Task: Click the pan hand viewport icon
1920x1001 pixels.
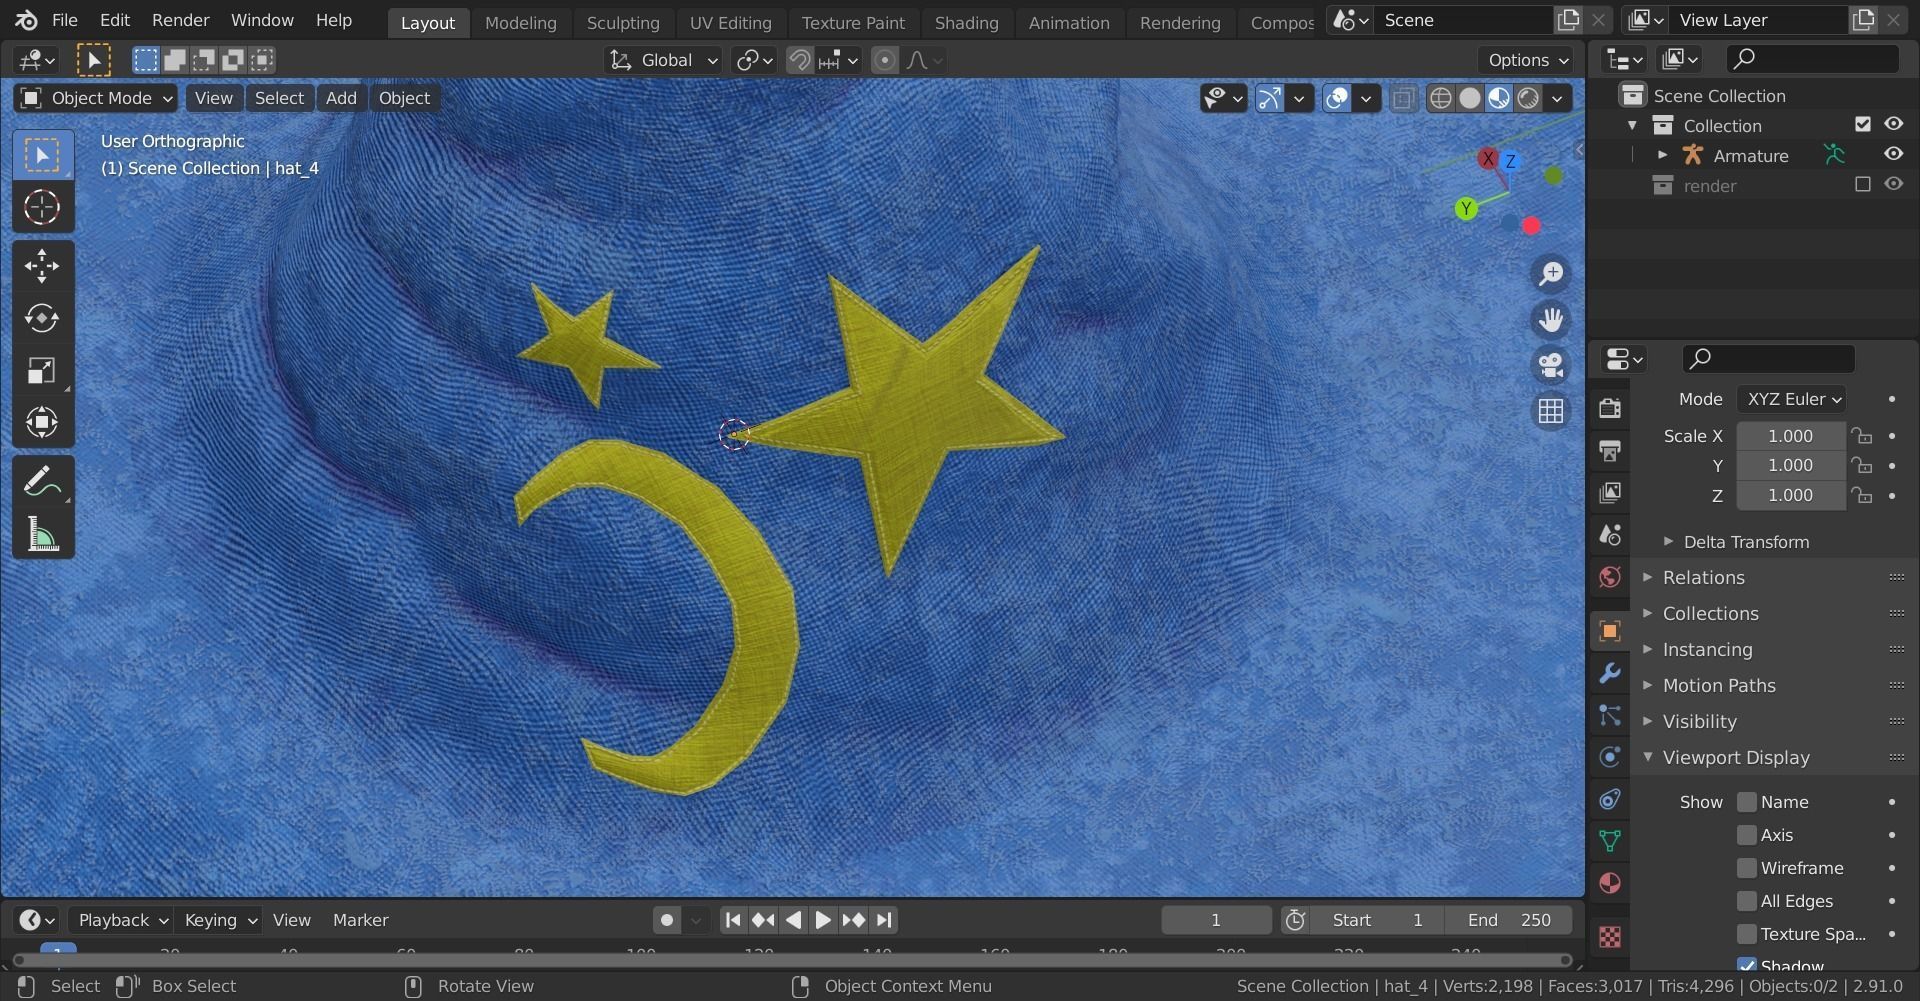Action: pyautogui.click(x=1551, y=320)
